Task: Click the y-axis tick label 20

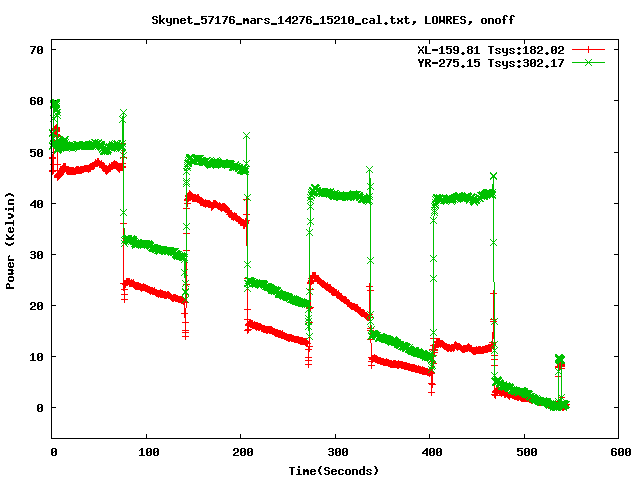Action: (36, 306)
